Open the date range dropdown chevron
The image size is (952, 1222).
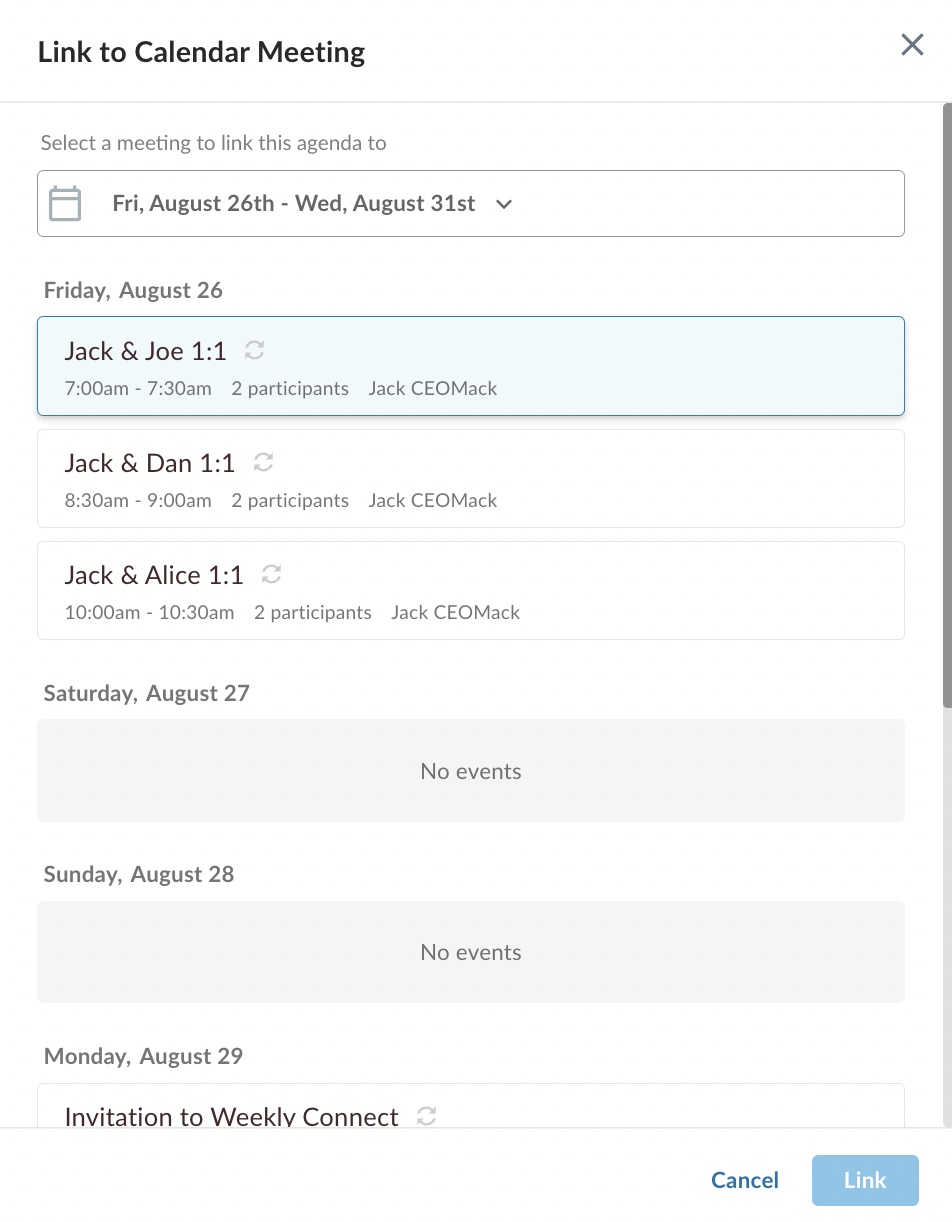pos(504,204)
